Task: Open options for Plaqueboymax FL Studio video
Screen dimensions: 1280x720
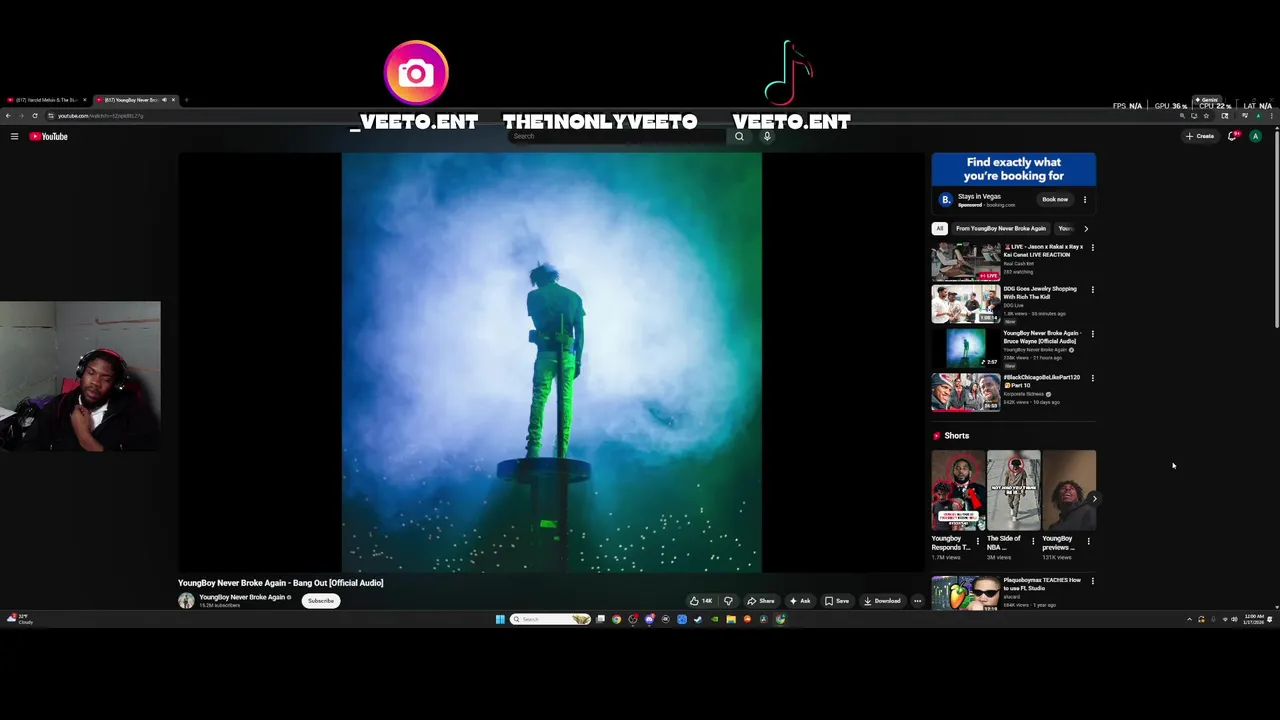Action: click(x=1092, y=581)
